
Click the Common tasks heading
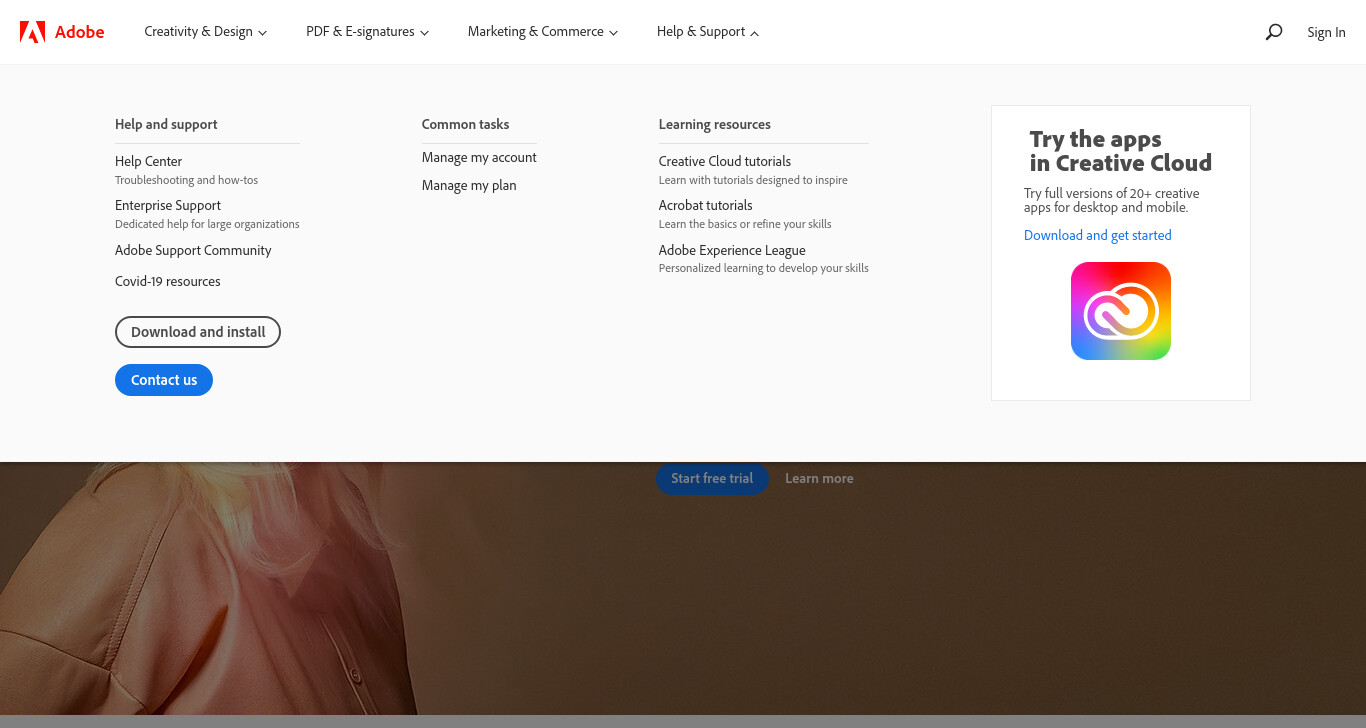tap(465, 124)
